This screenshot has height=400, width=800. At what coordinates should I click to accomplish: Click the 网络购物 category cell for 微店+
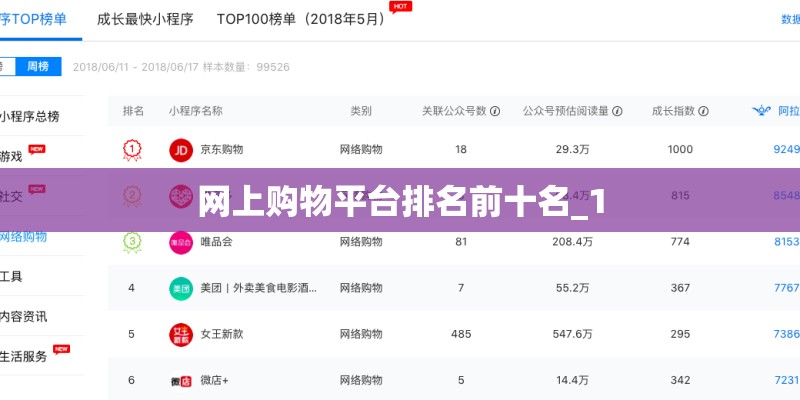tap(361, 380)
